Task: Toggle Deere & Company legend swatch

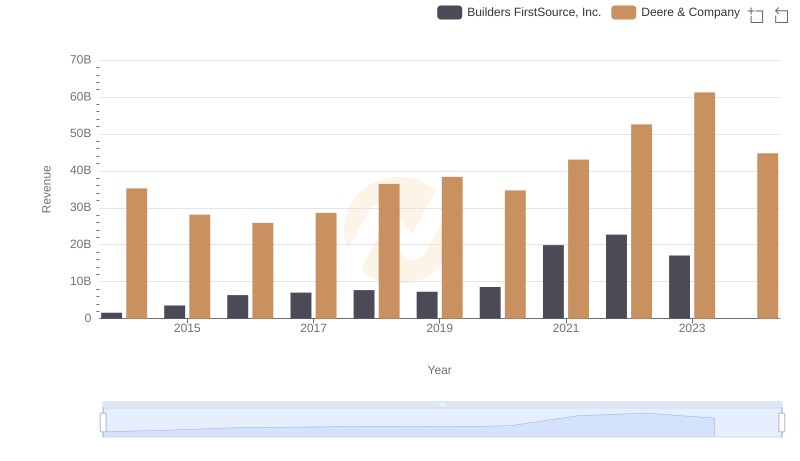Action: (x=623, y=12)
